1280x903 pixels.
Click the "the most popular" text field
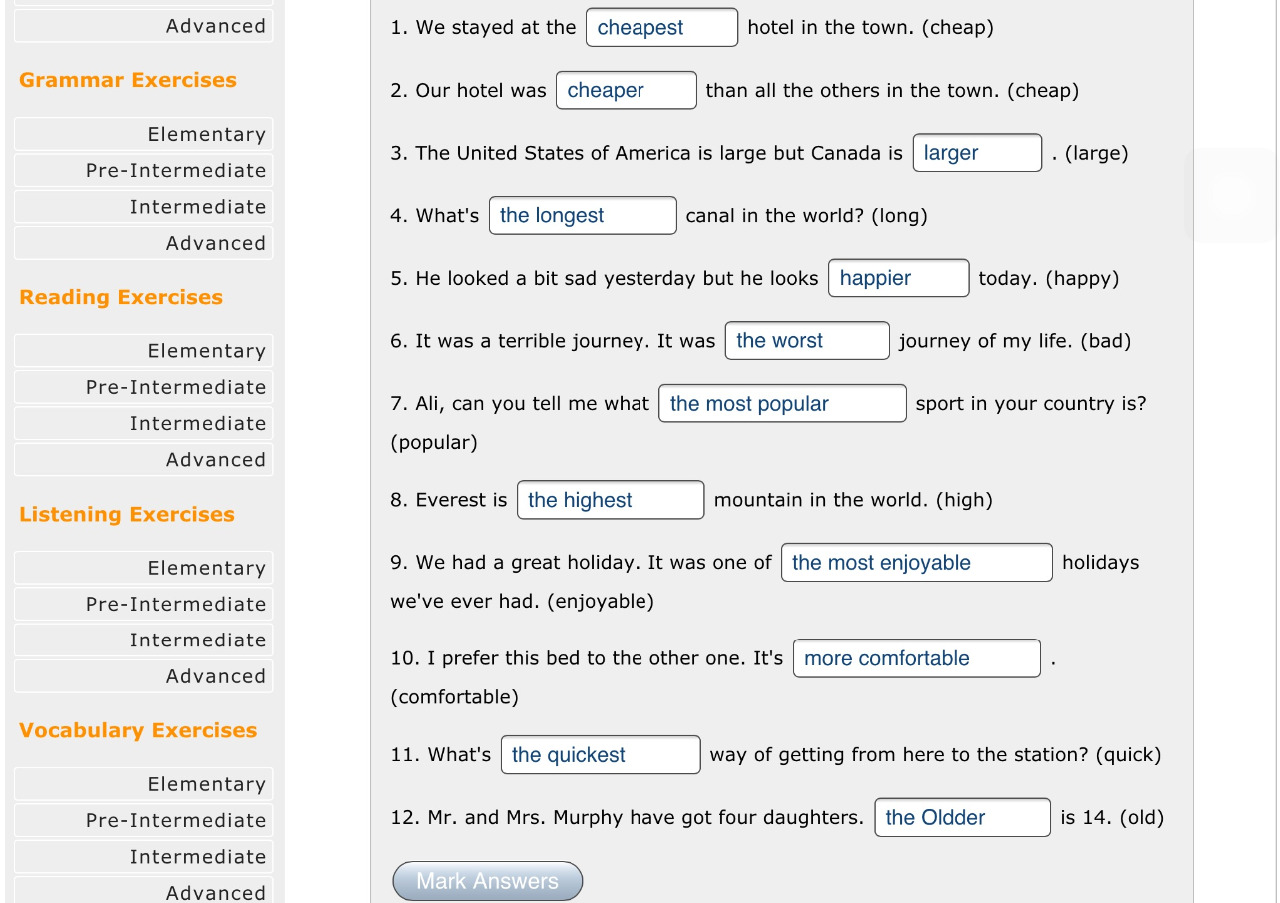pyautogui.click(x=782, y=403)
